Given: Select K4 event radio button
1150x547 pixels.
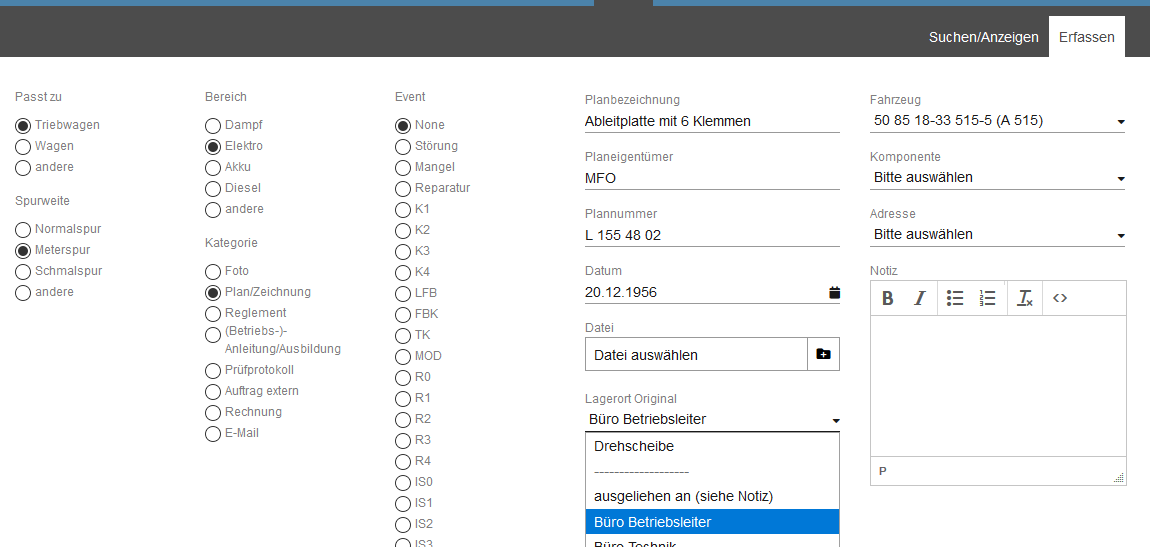Looking at the screenshot, I should (403, 273).
